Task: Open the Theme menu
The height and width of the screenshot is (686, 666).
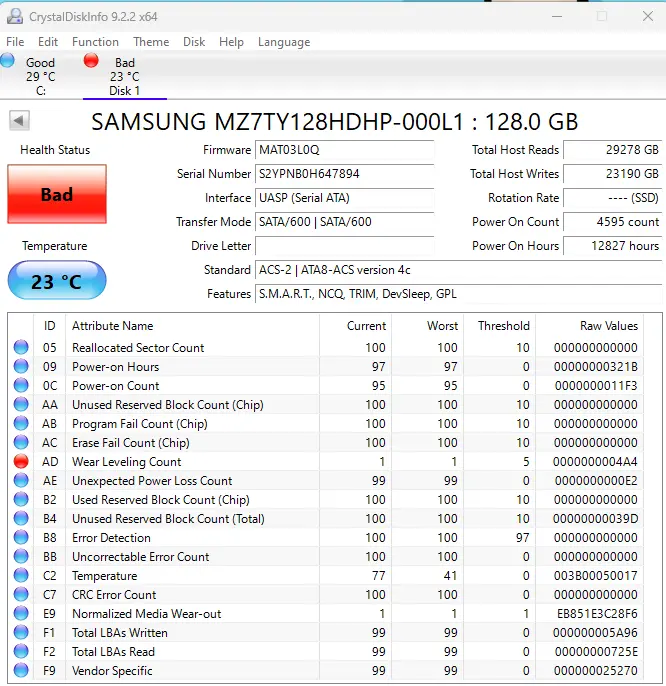Action: (x=151, y=42)
